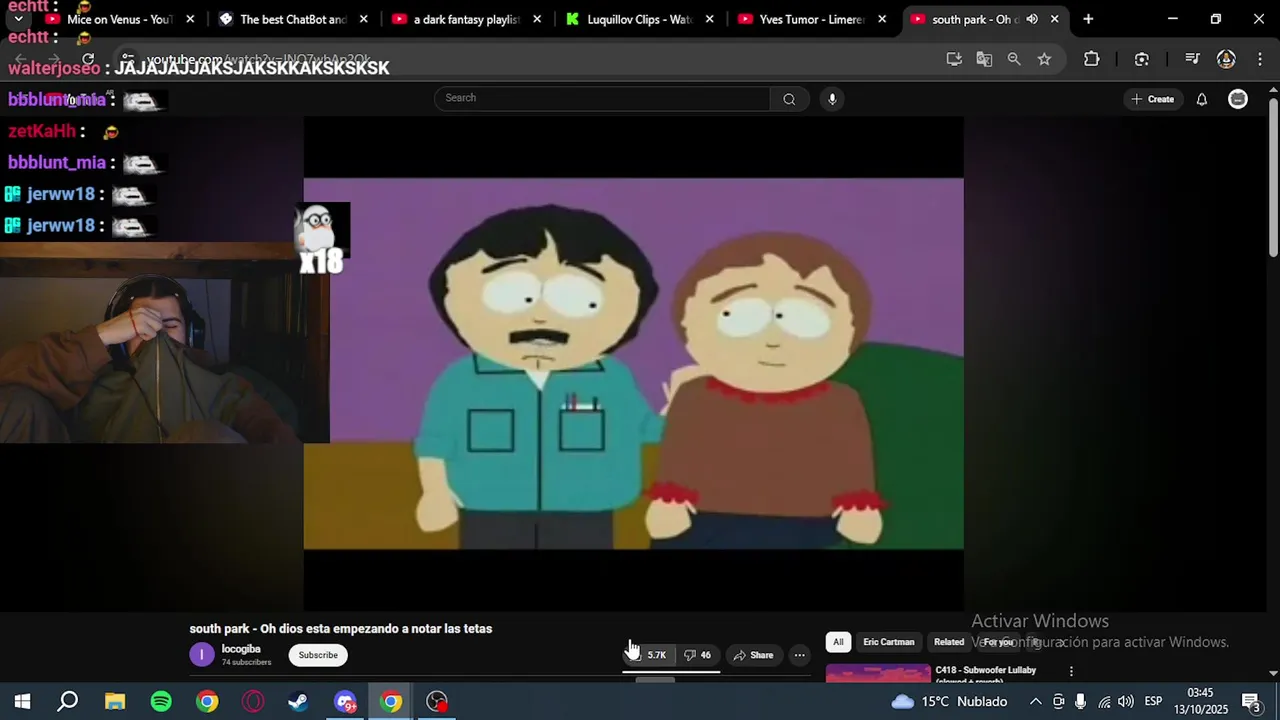Click the video title south park - Oh dios
Screen dimensions: 1280x720
coord(341,629)
